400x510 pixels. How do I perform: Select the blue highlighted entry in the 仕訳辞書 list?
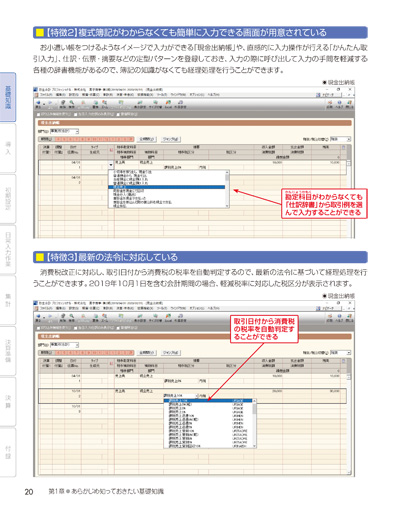click(x=167, y=187)
